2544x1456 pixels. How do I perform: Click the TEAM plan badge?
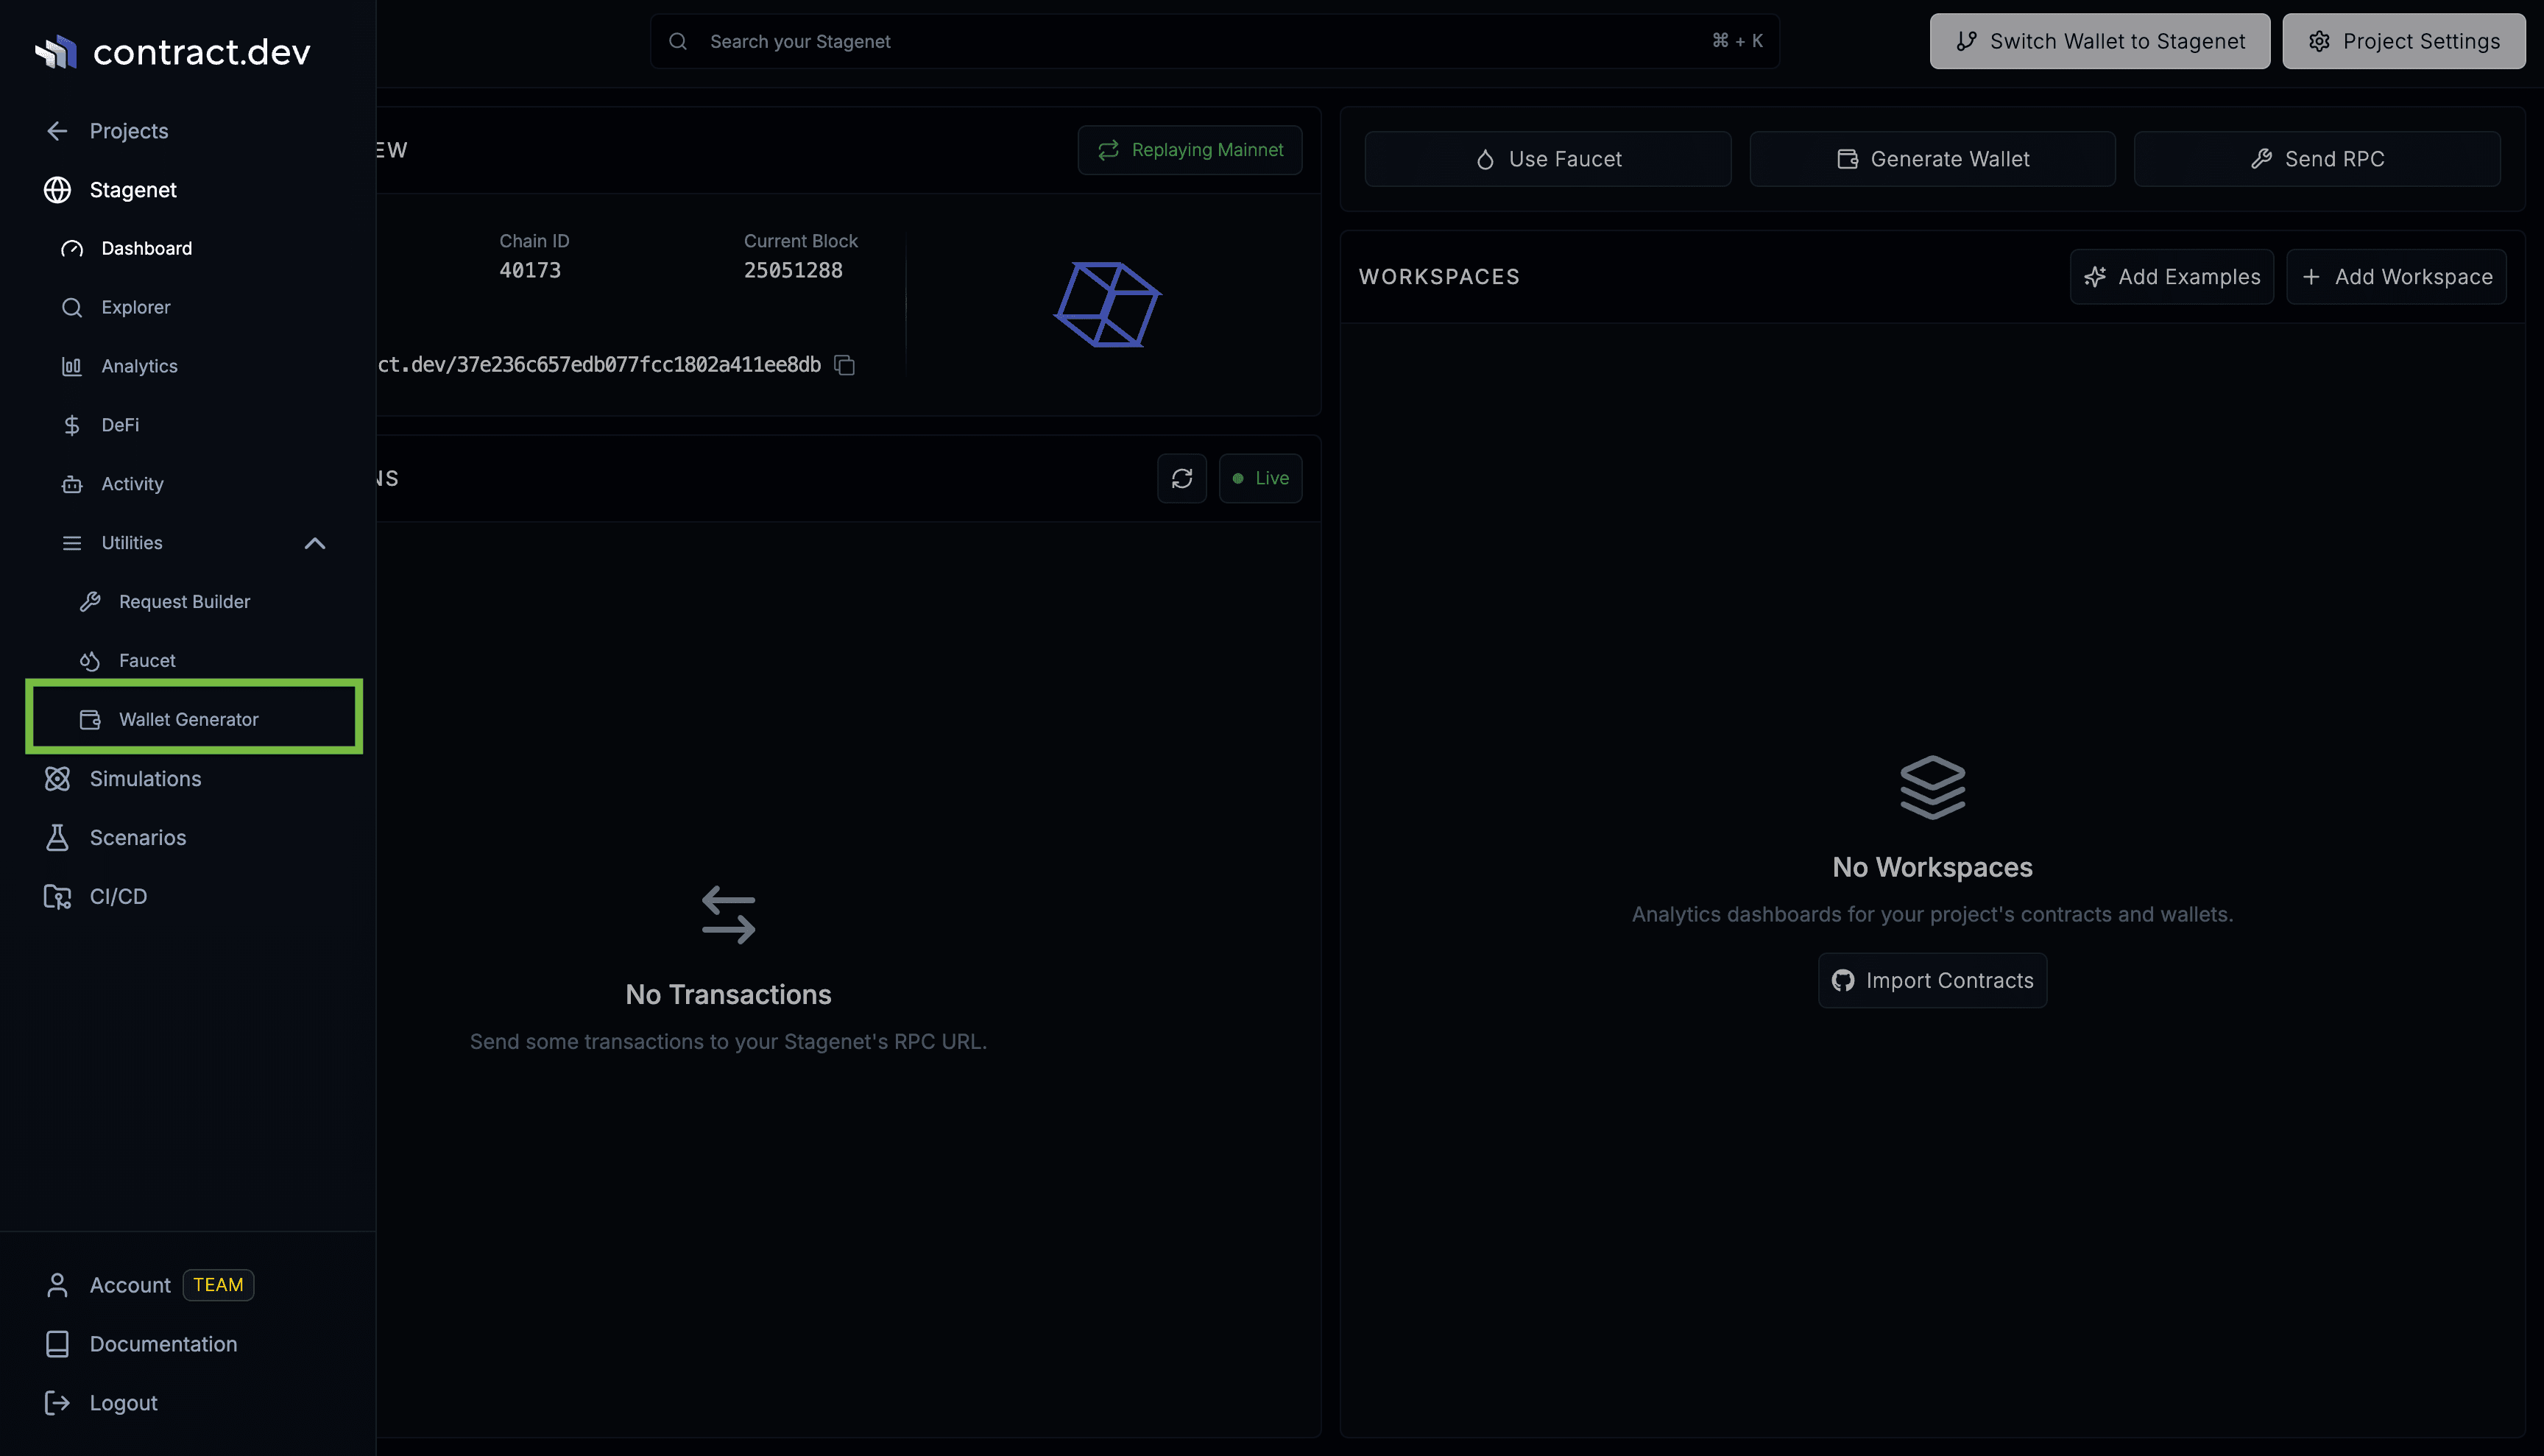click(x=218, y=1285)
